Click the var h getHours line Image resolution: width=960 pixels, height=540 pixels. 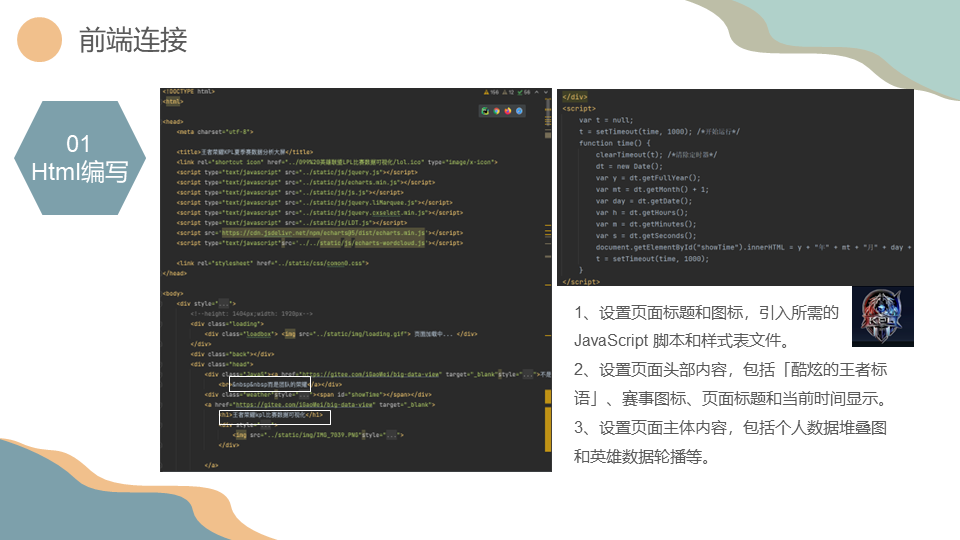pos(642,212)
